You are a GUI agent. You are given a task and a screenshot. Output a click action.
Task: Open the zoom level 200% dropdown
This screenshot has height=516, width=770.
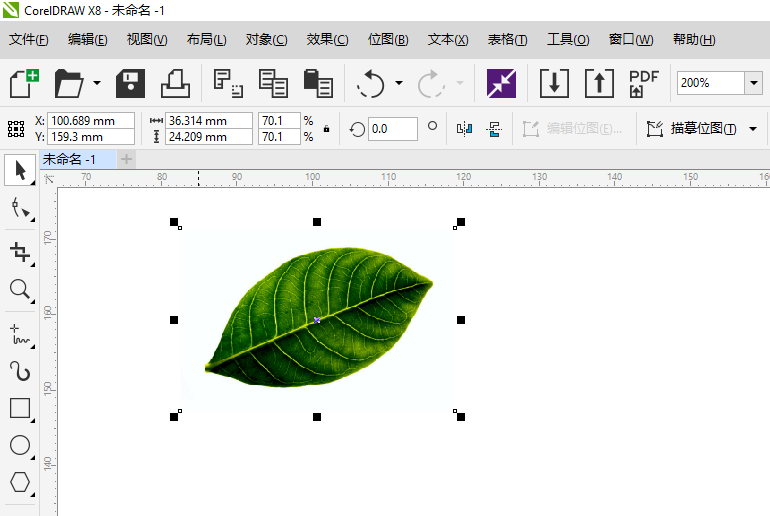point(753,83)
